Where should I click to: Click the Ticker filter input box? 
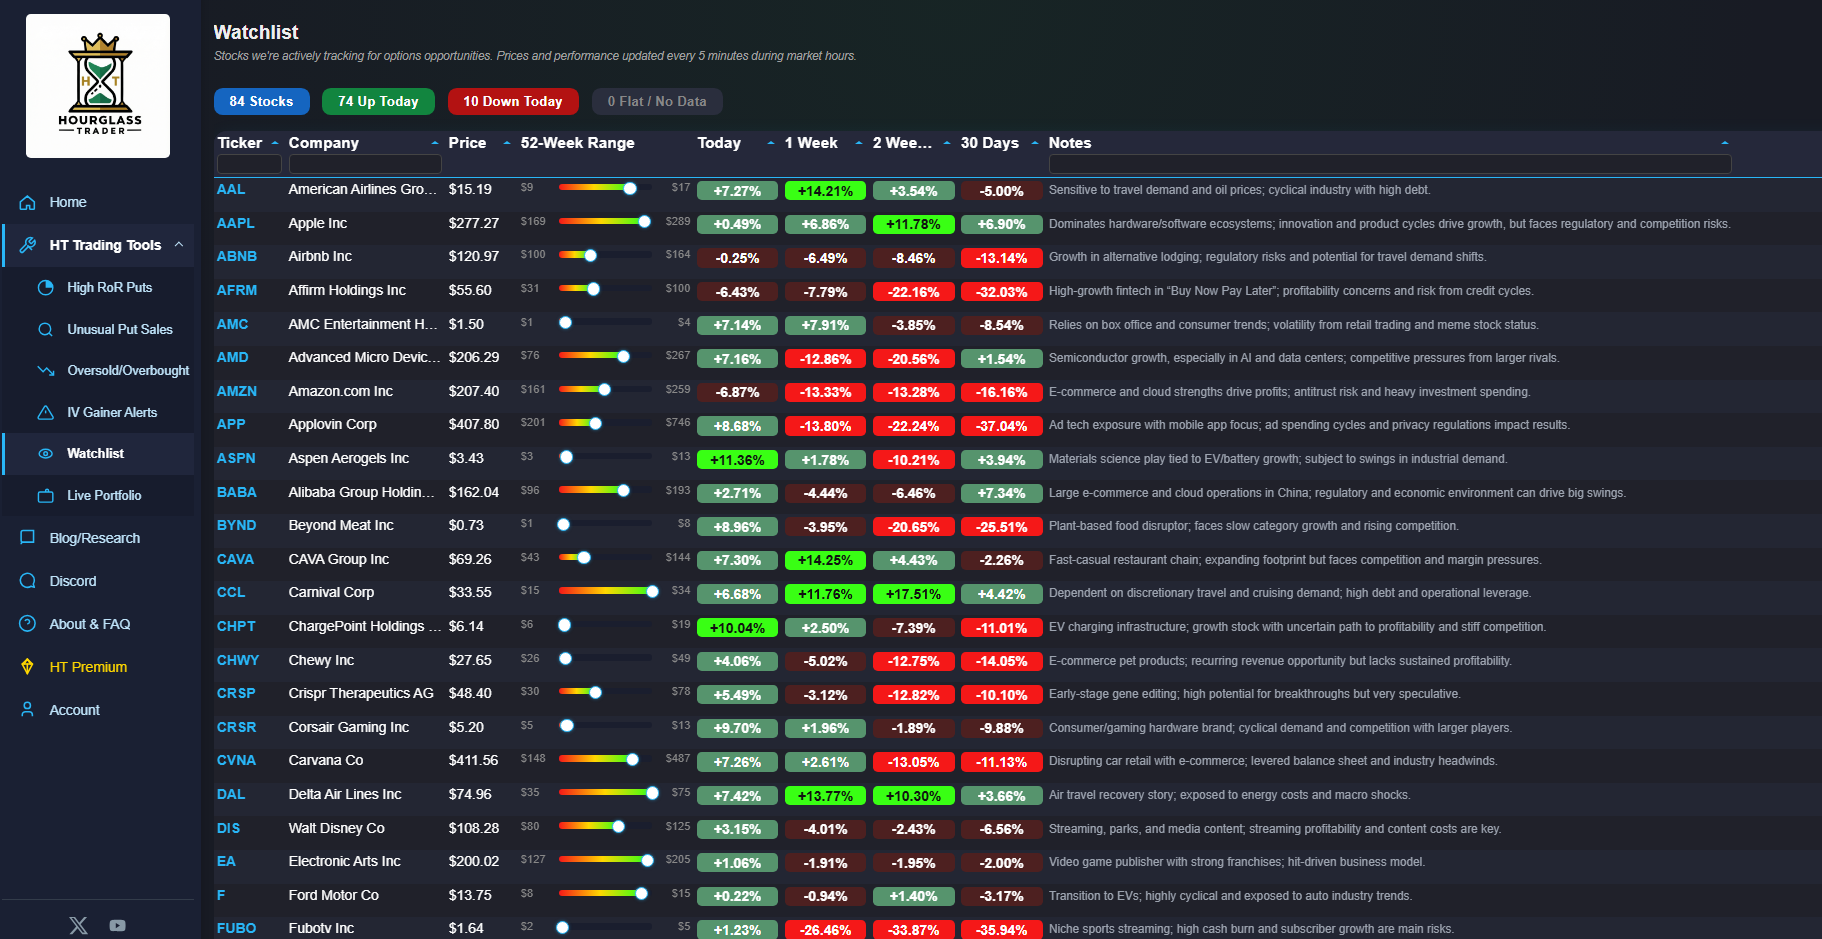tap(248, 163)
